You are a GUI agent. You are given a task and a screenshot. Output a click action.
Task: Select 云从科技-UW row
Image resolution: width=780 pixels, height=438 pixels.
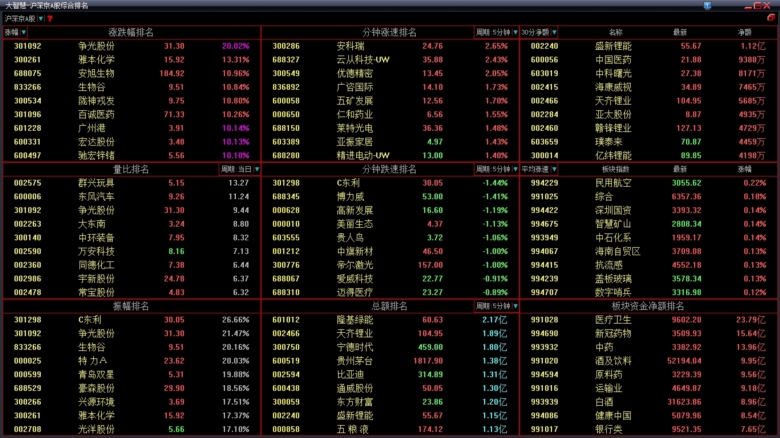[x=390, y=60]
